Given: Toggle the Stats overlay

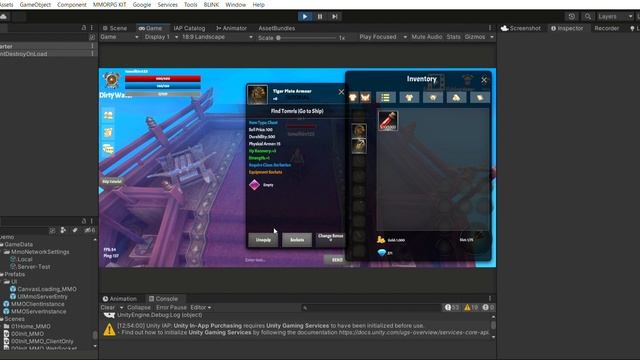Looking at the screenshot, I should (x=453, y=37).
